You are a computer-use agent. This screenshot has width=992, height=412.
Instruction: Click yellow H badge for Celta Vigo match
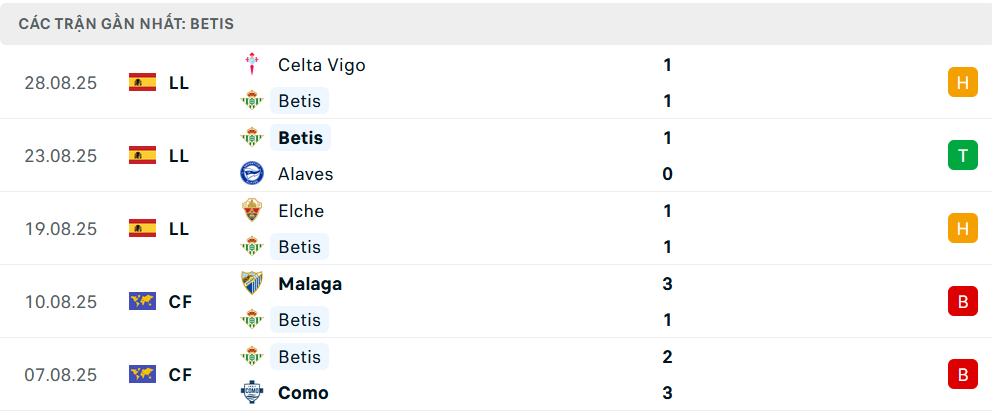(962, 83)
